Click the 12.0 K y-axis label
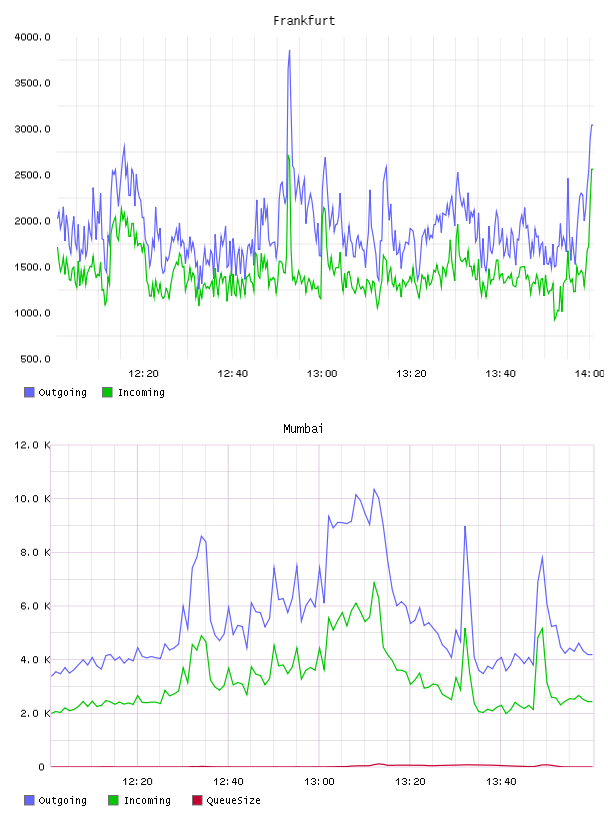608x816 pixels. (32, 445)
